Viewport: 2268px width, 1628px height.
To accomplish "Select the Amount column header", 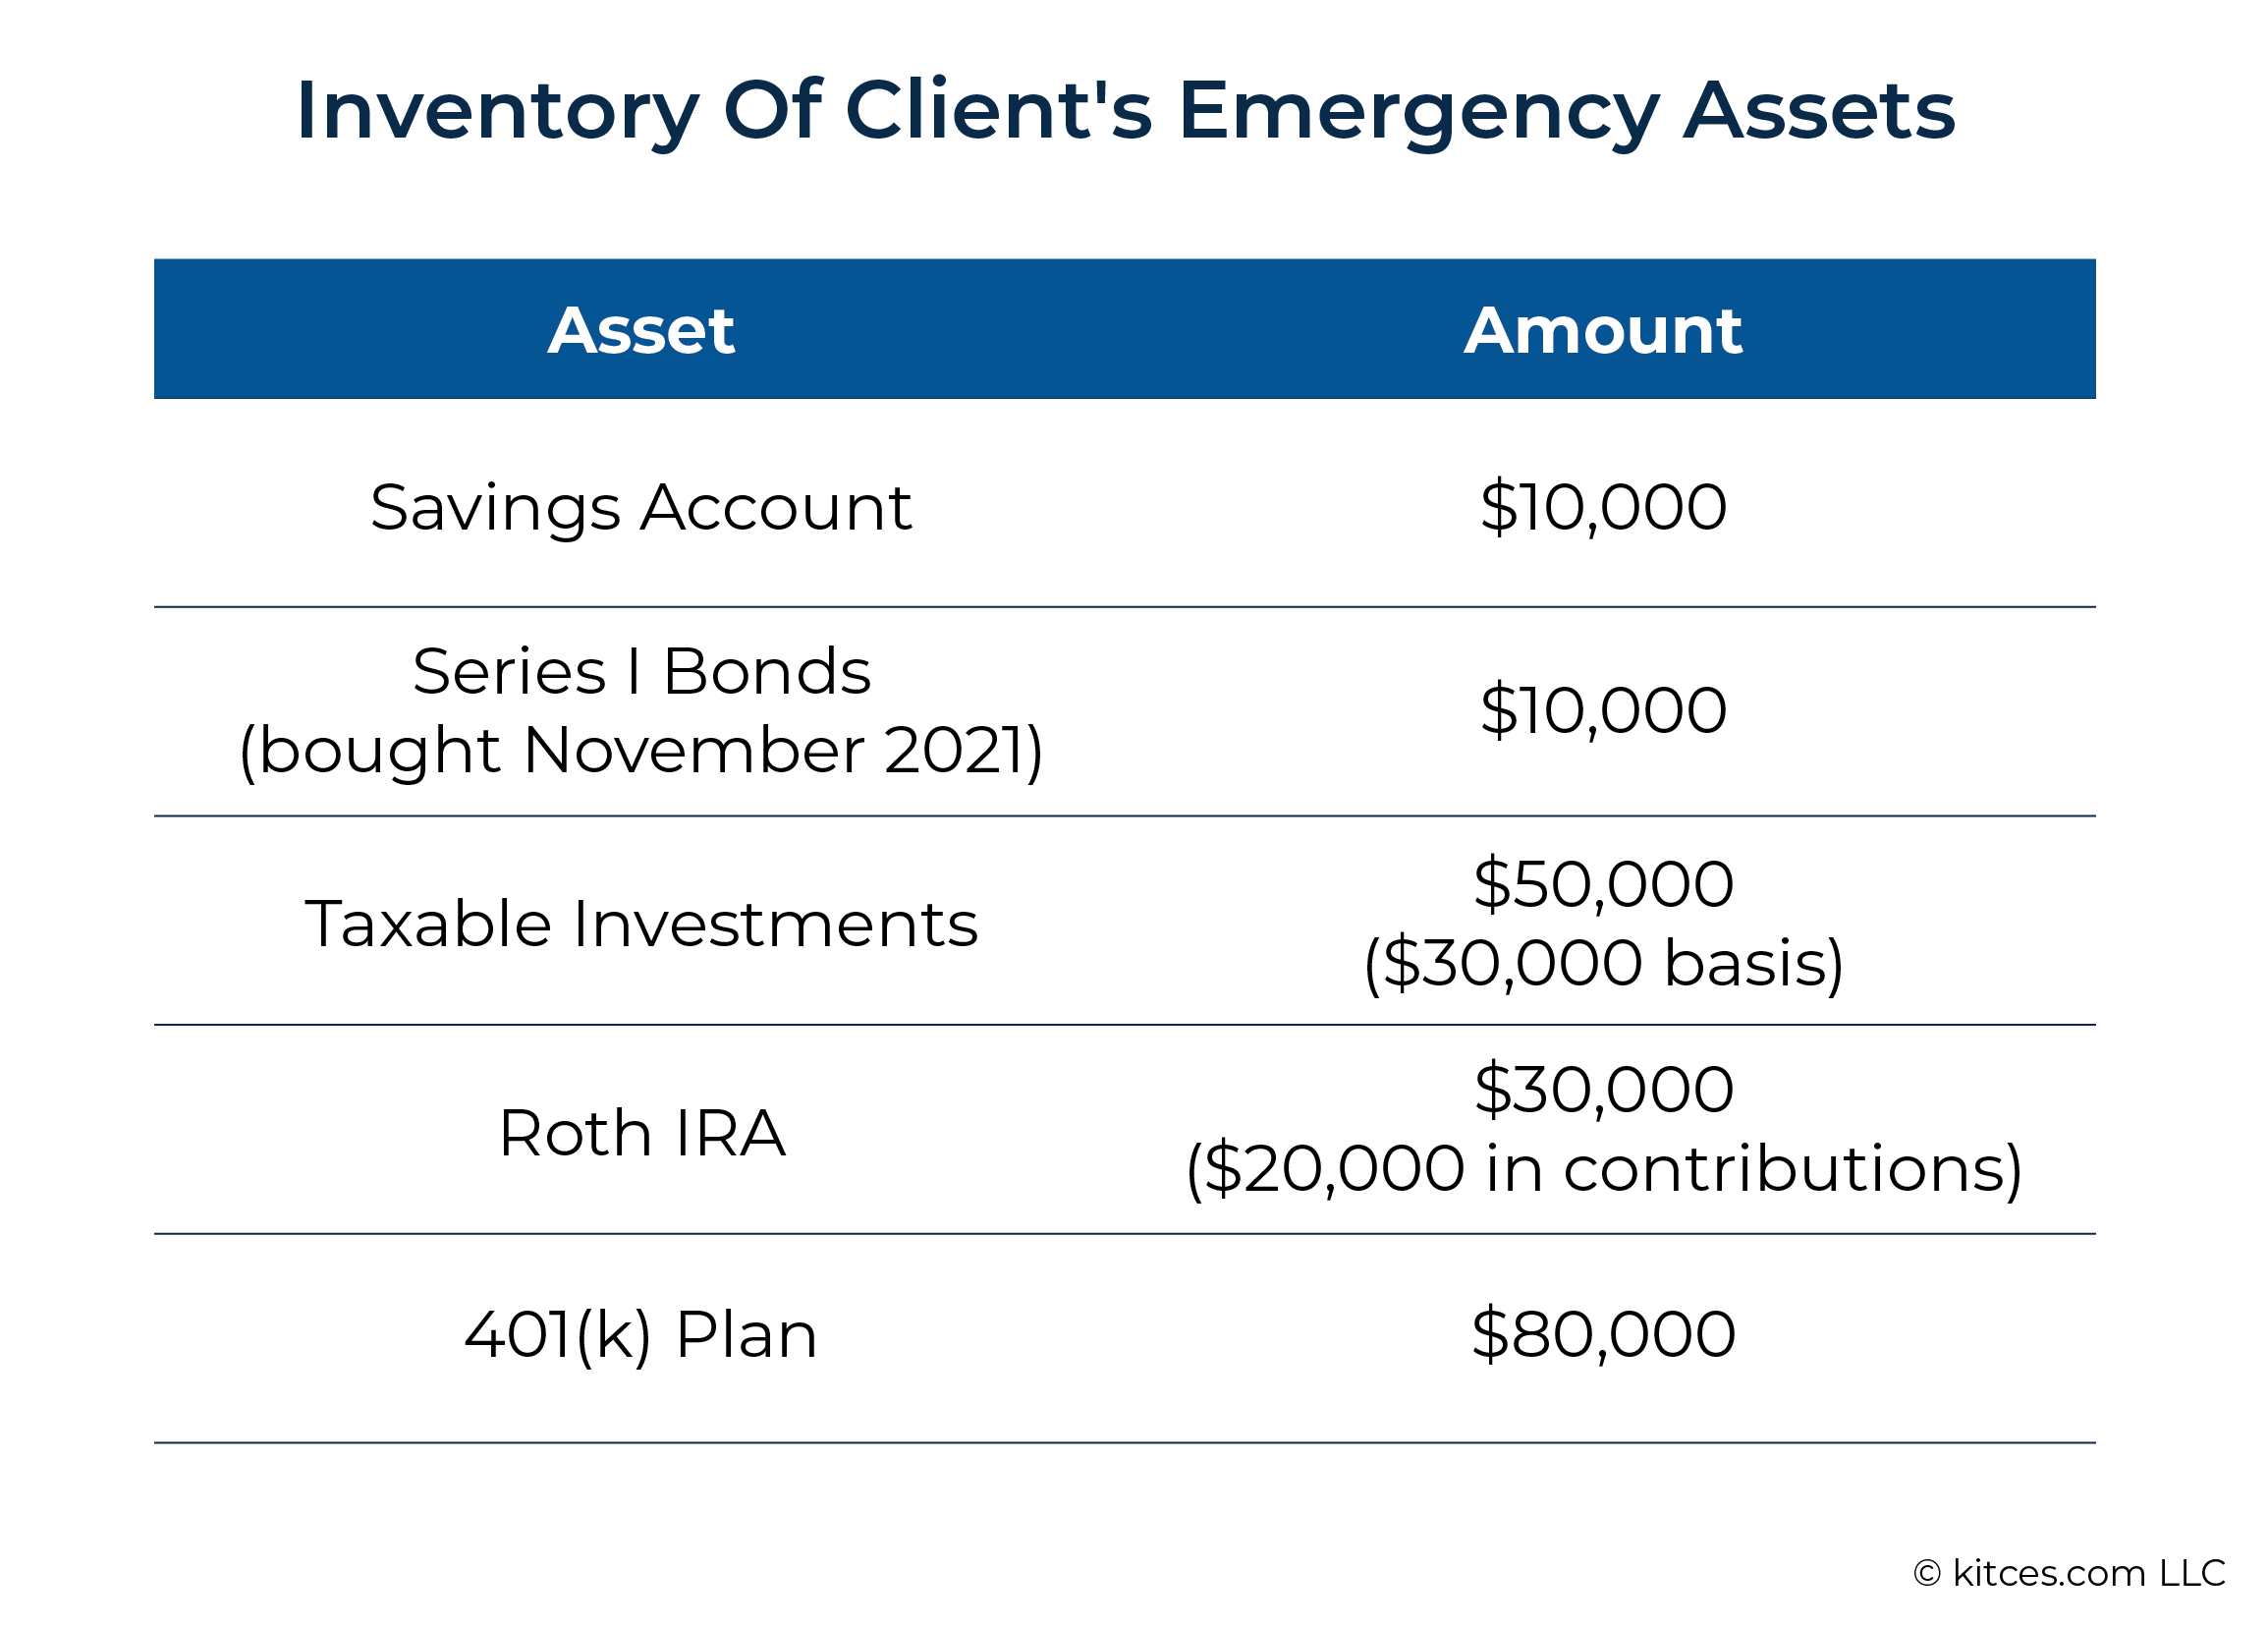I will click(1603, 331).
